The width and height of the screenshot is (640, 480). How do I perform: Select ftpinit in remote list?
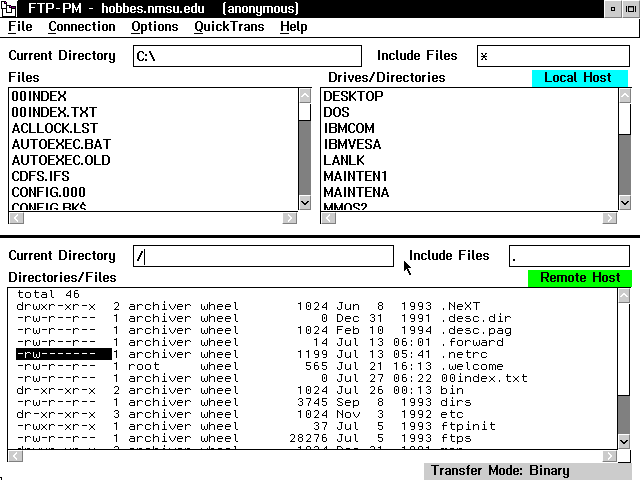point(312,426)
